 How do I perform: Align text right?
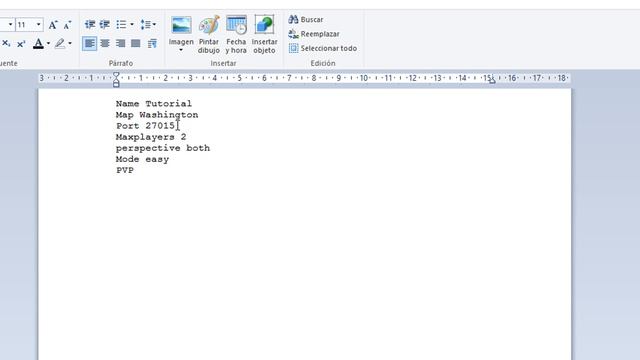pyautogui.click(x=120, y=43)
